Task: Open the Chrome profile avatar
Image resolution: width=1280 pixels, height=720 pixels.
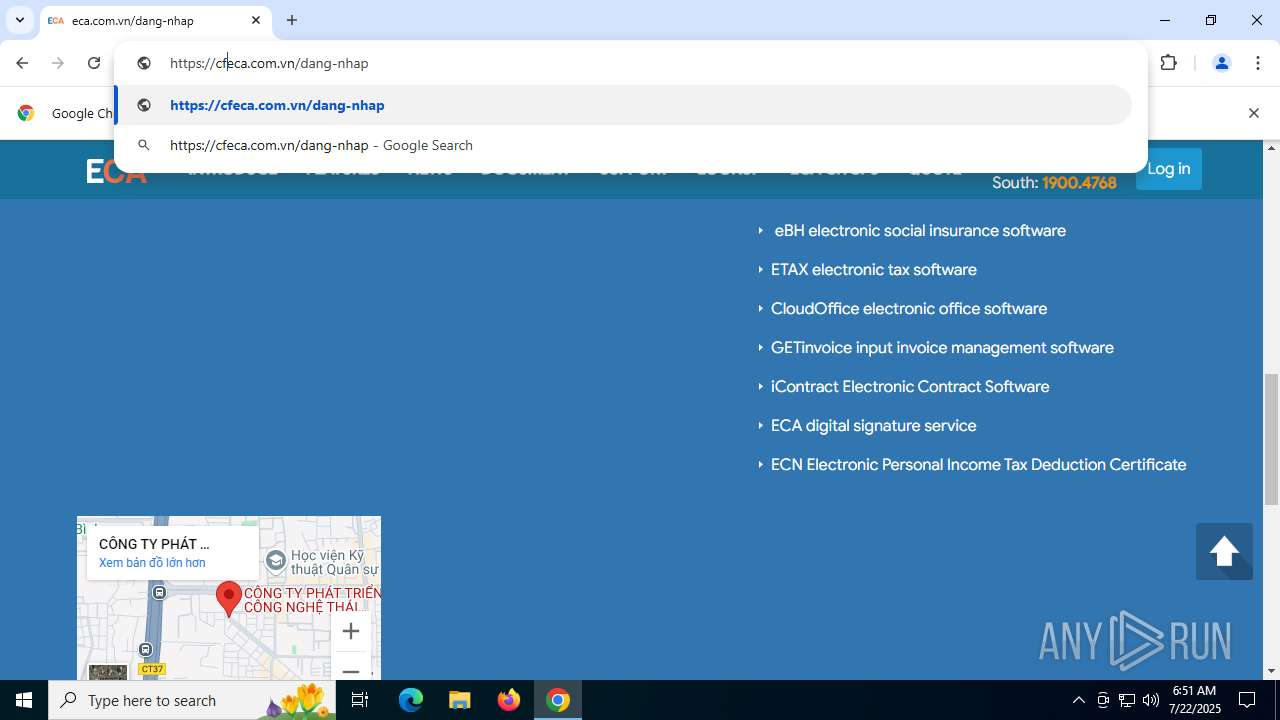Action: [1221, 63]
